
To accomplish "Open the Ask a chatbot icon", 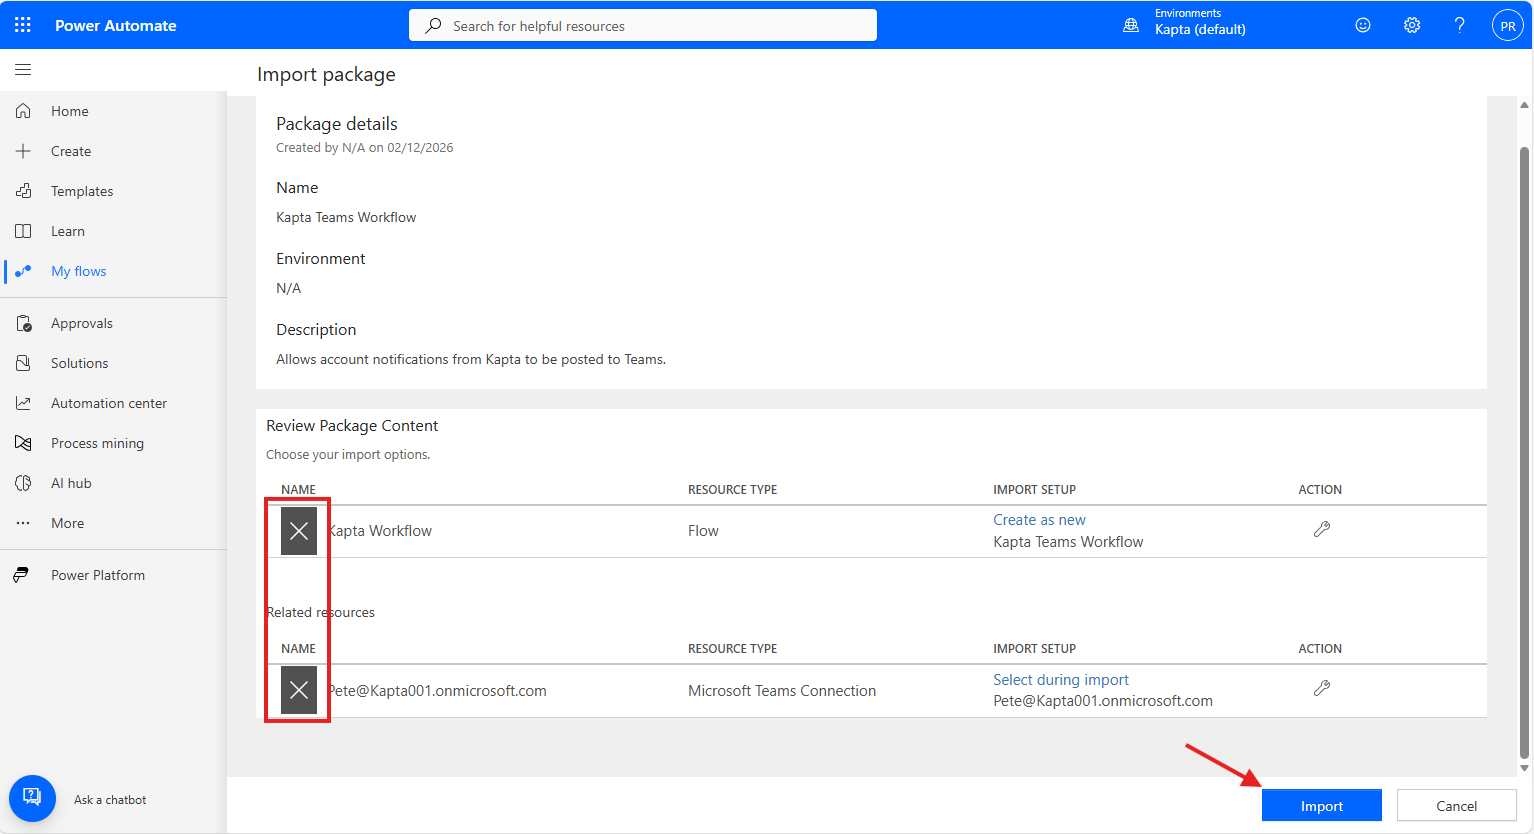I will click(32, 798).
